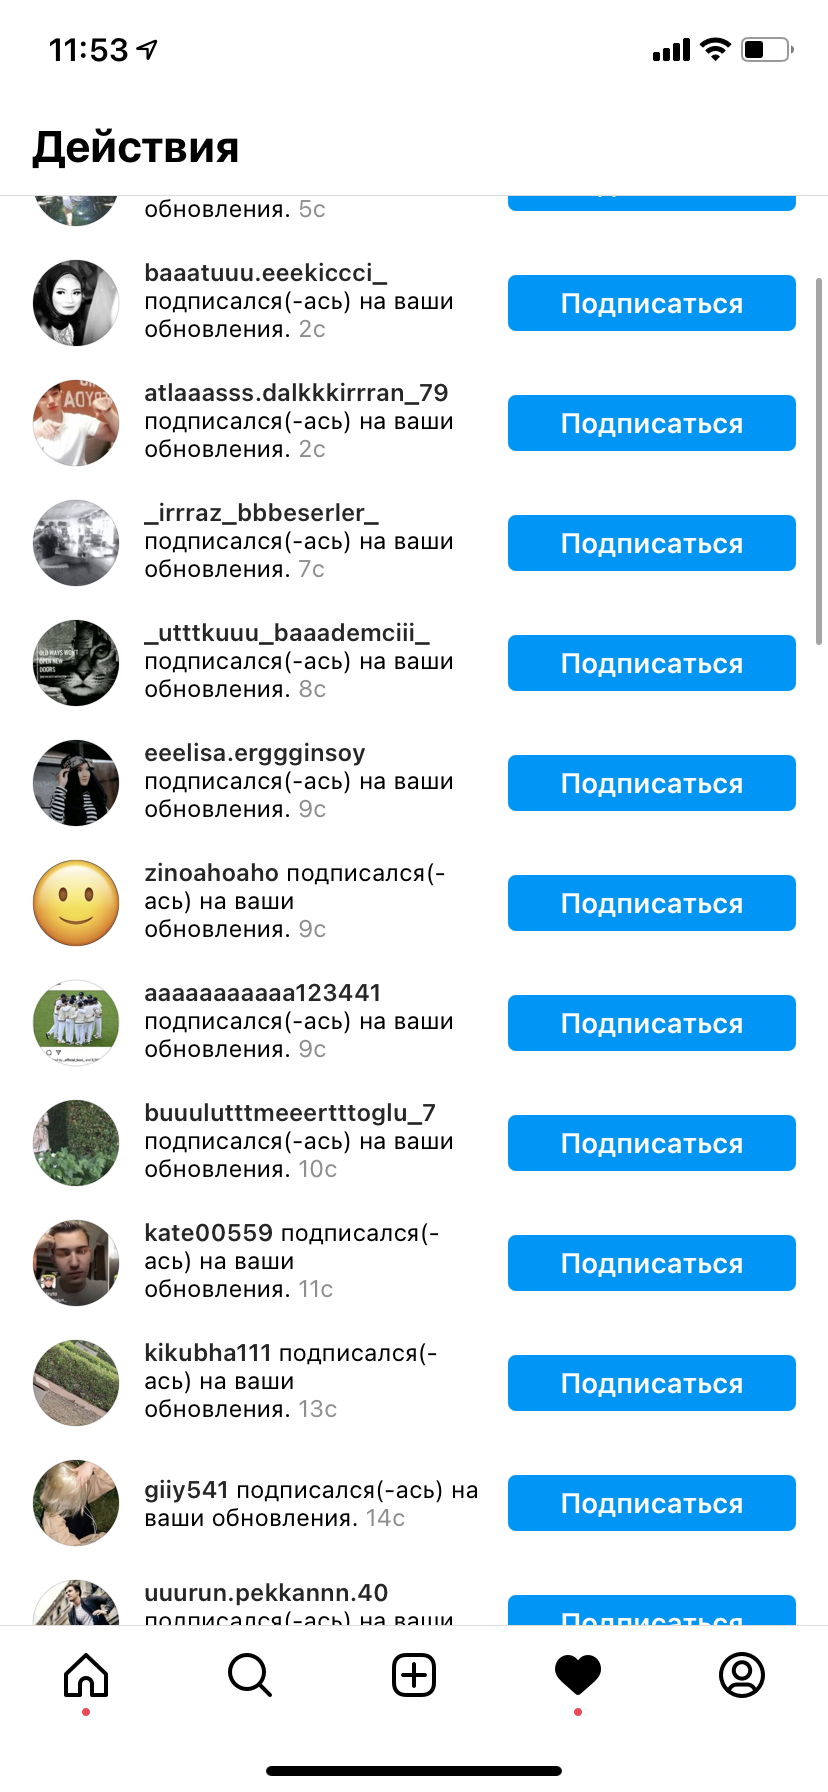Open username link buuulutttmeeertttoglu_7
The image size is (828, 1792).
[x=290, y=1113]
